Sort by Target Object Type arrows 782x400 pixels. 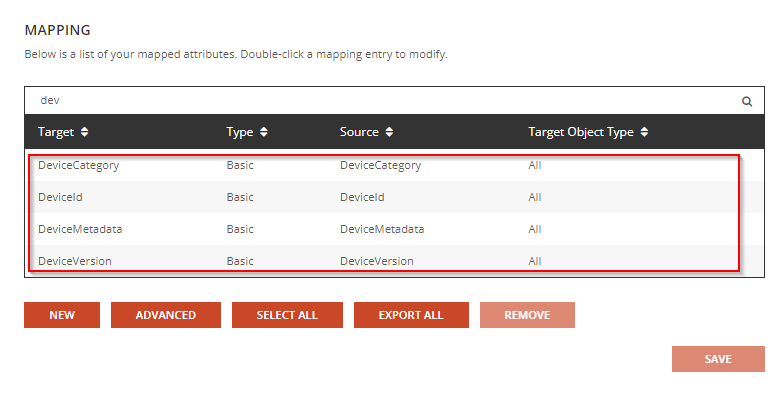644,132
